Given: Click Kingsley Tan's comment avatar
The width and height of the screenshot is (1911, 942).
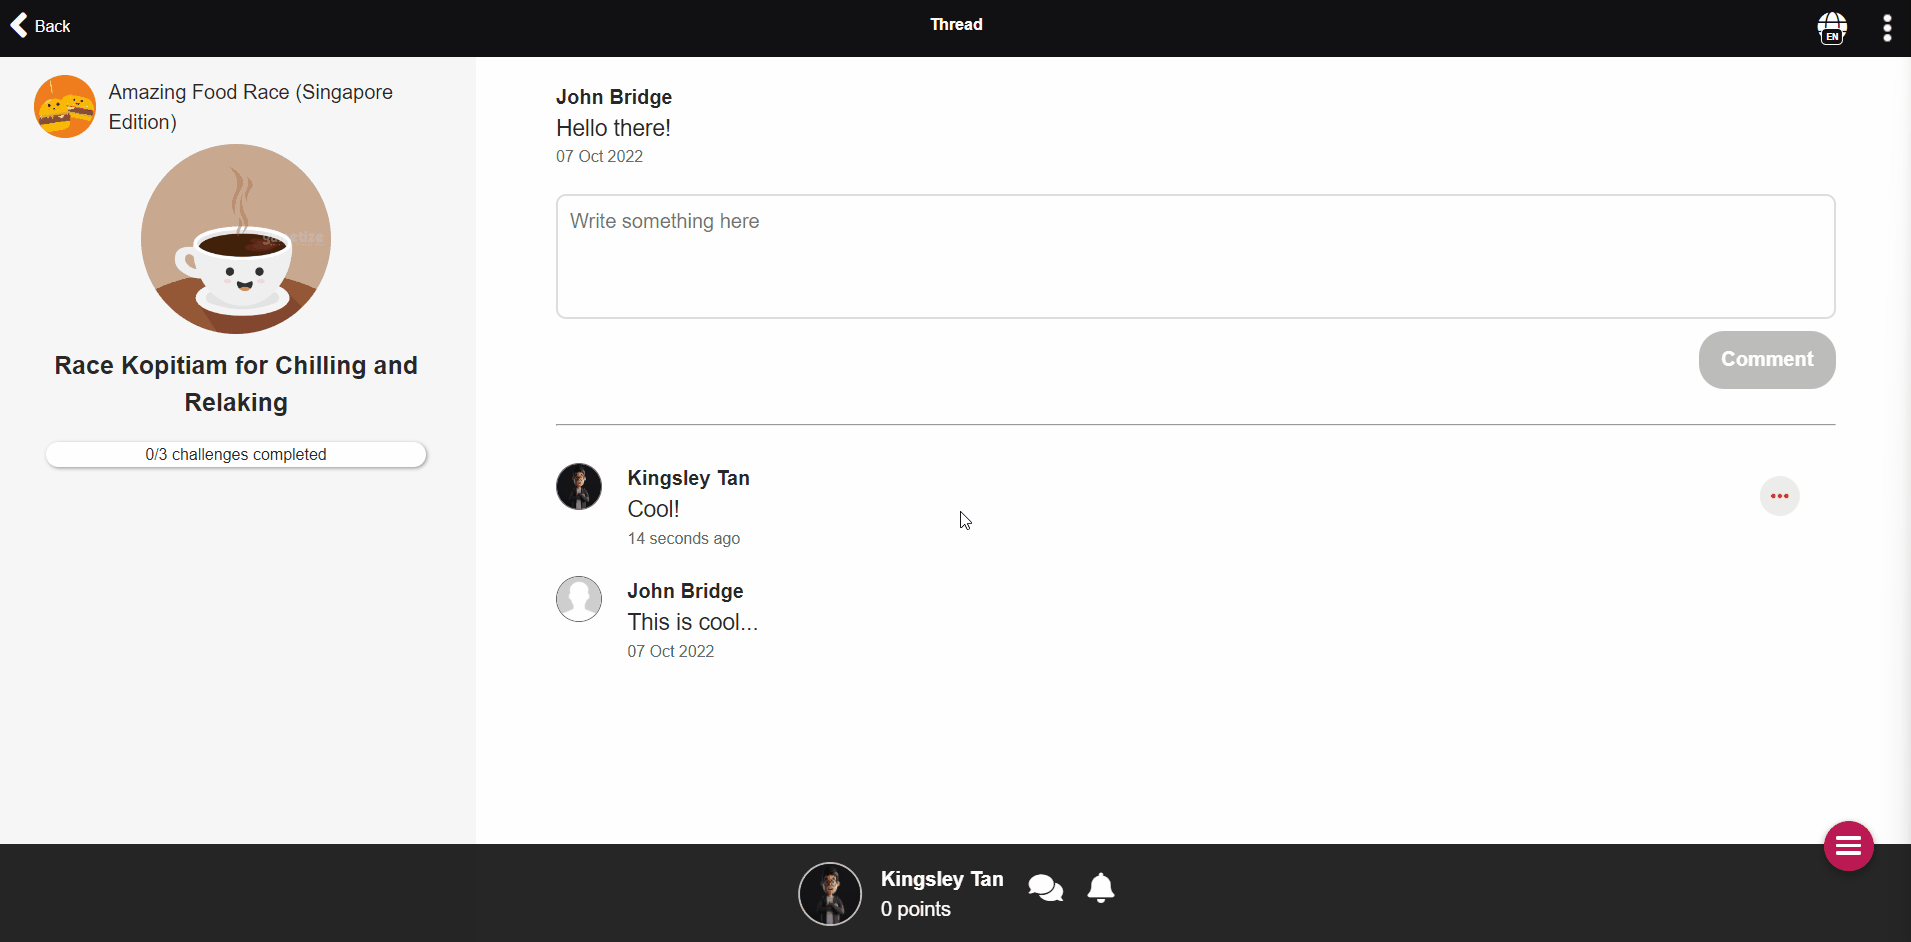Looking at the screenshot, I should 579,486.
